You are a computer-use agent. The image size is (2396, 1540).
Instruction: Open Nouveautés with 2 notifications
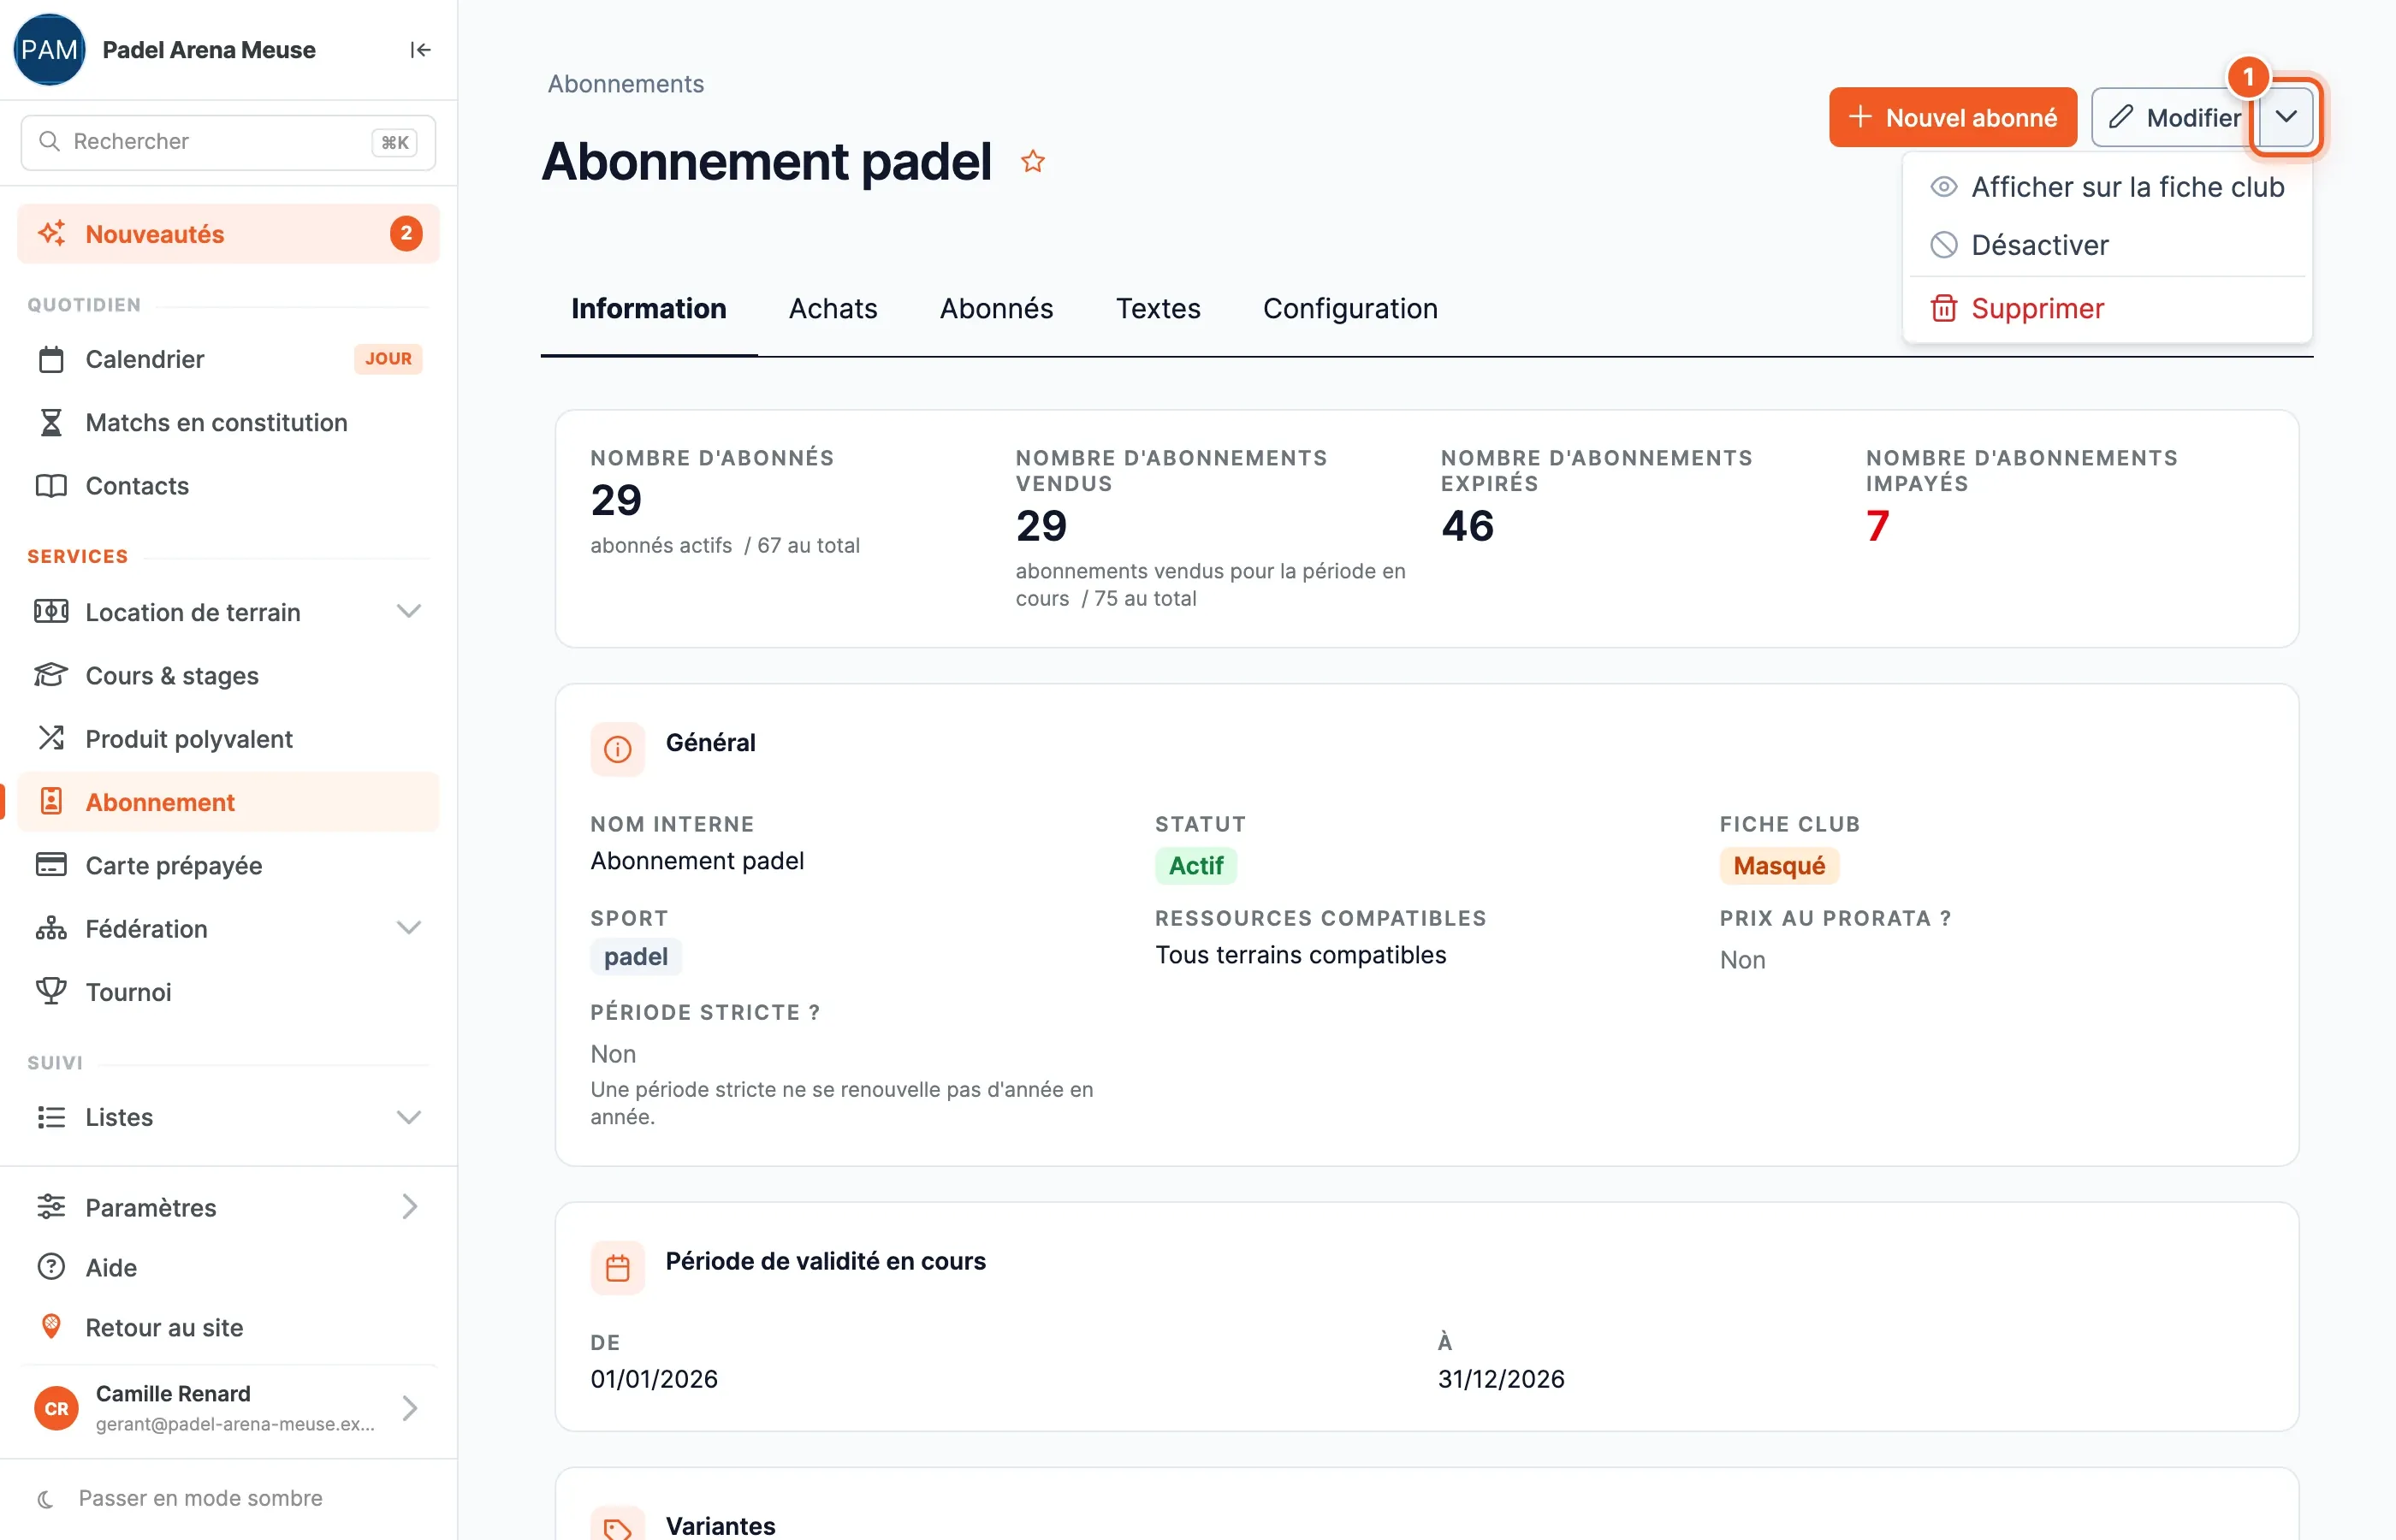pyautogui.click(x=228, y=234)
